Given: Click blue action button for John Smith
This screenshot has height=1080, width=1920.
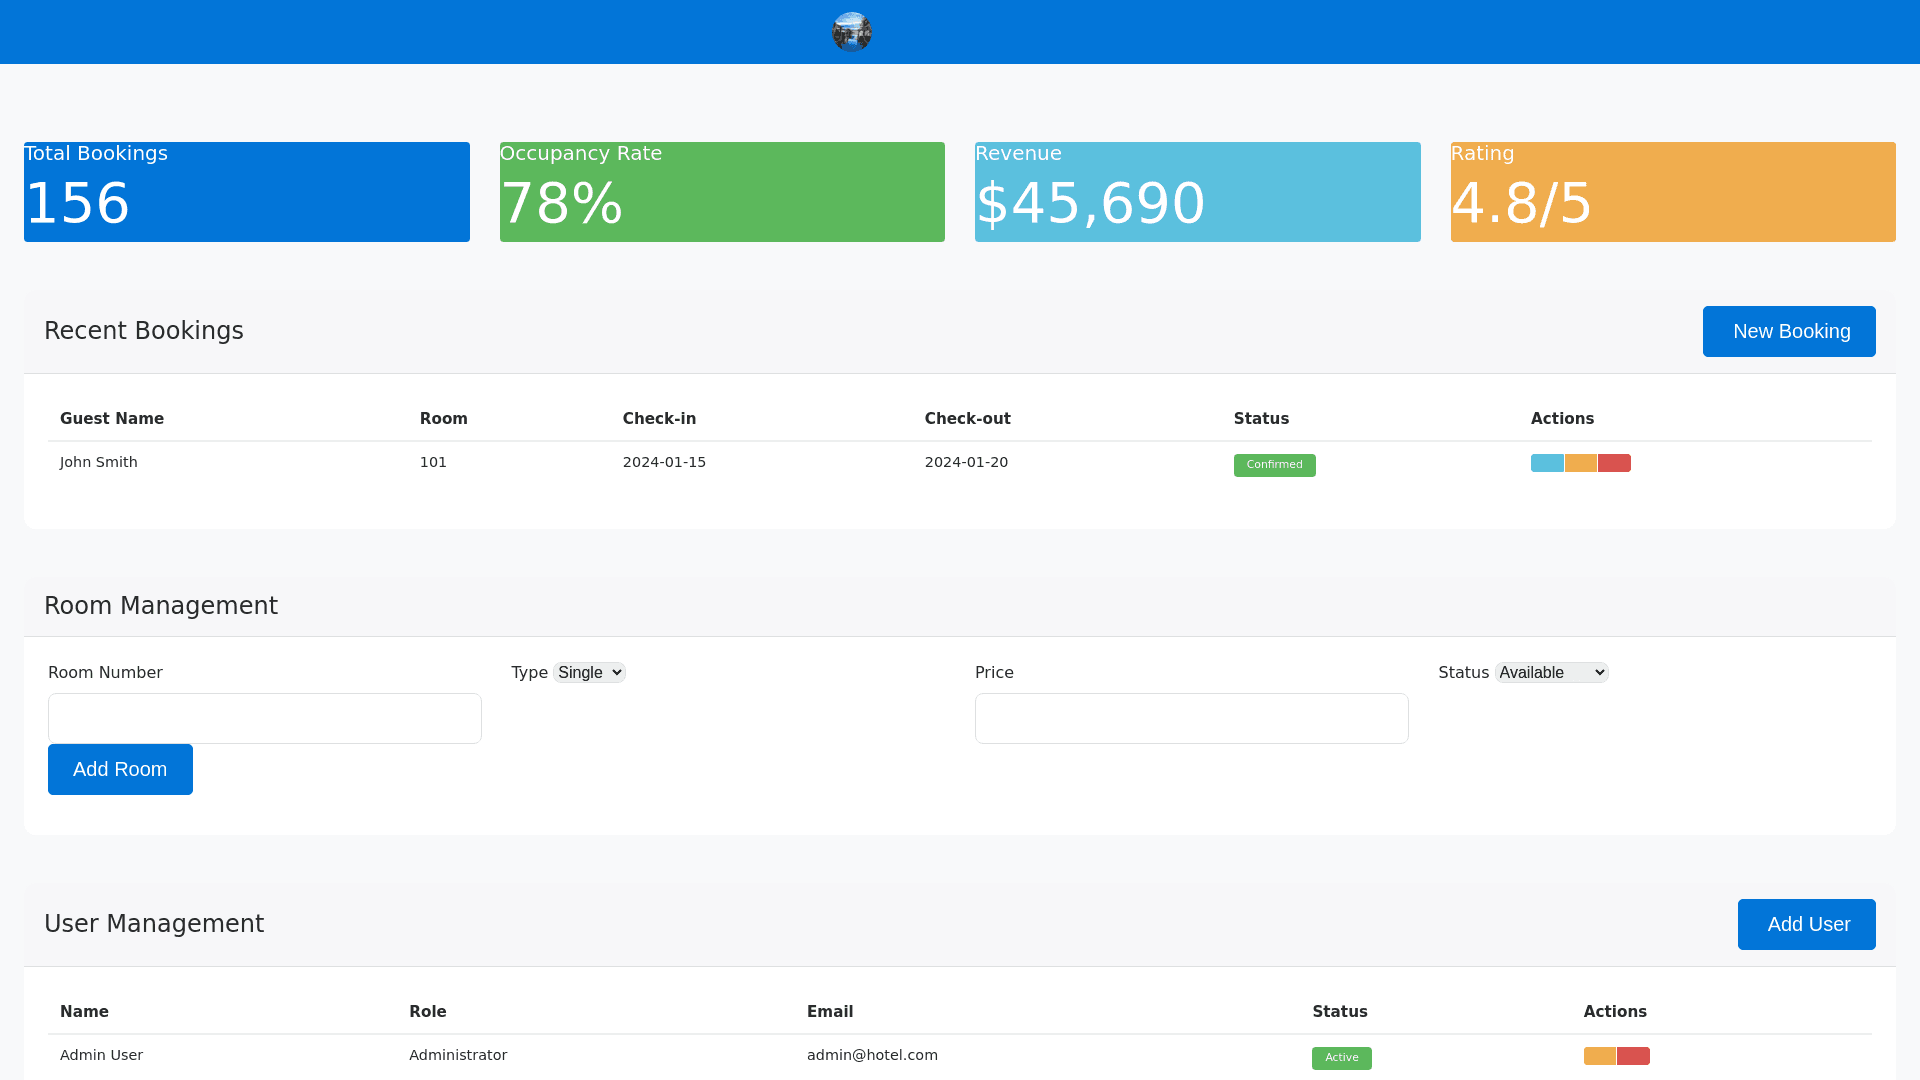Looking at the screenshot, I should point(1547,463).
